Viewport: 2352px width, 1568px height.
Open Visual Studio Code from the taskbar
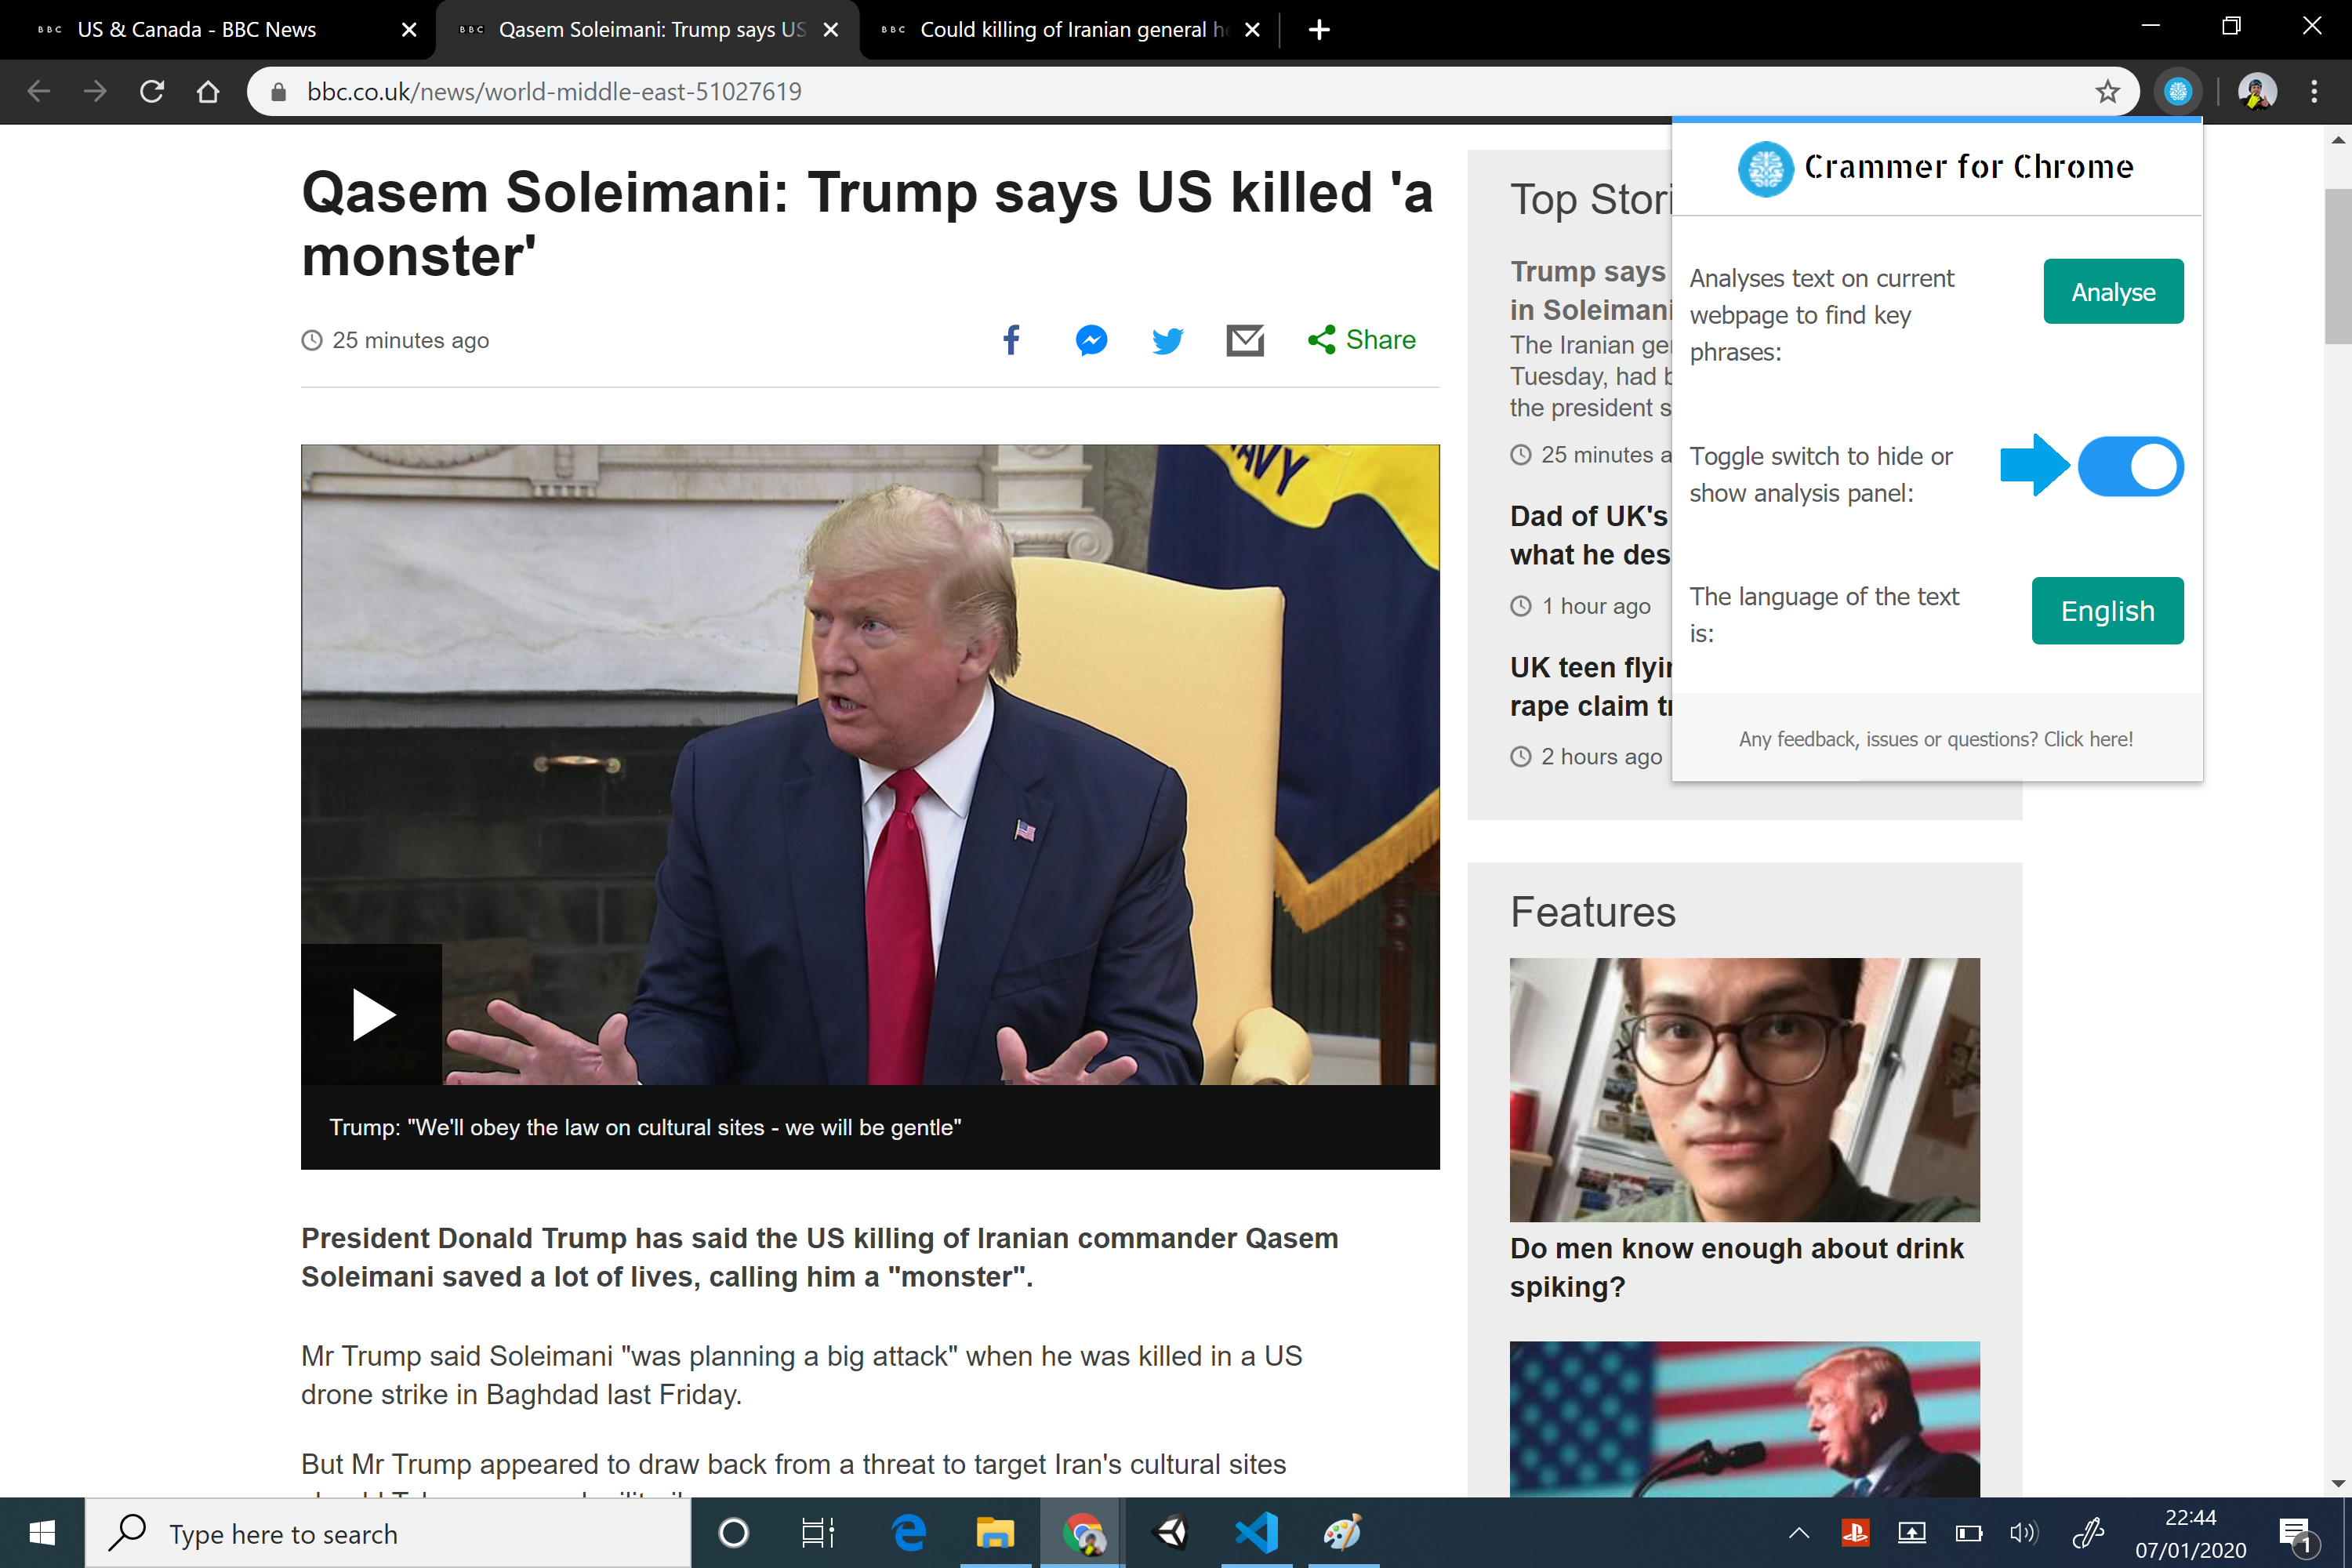click(1256, 1533)
